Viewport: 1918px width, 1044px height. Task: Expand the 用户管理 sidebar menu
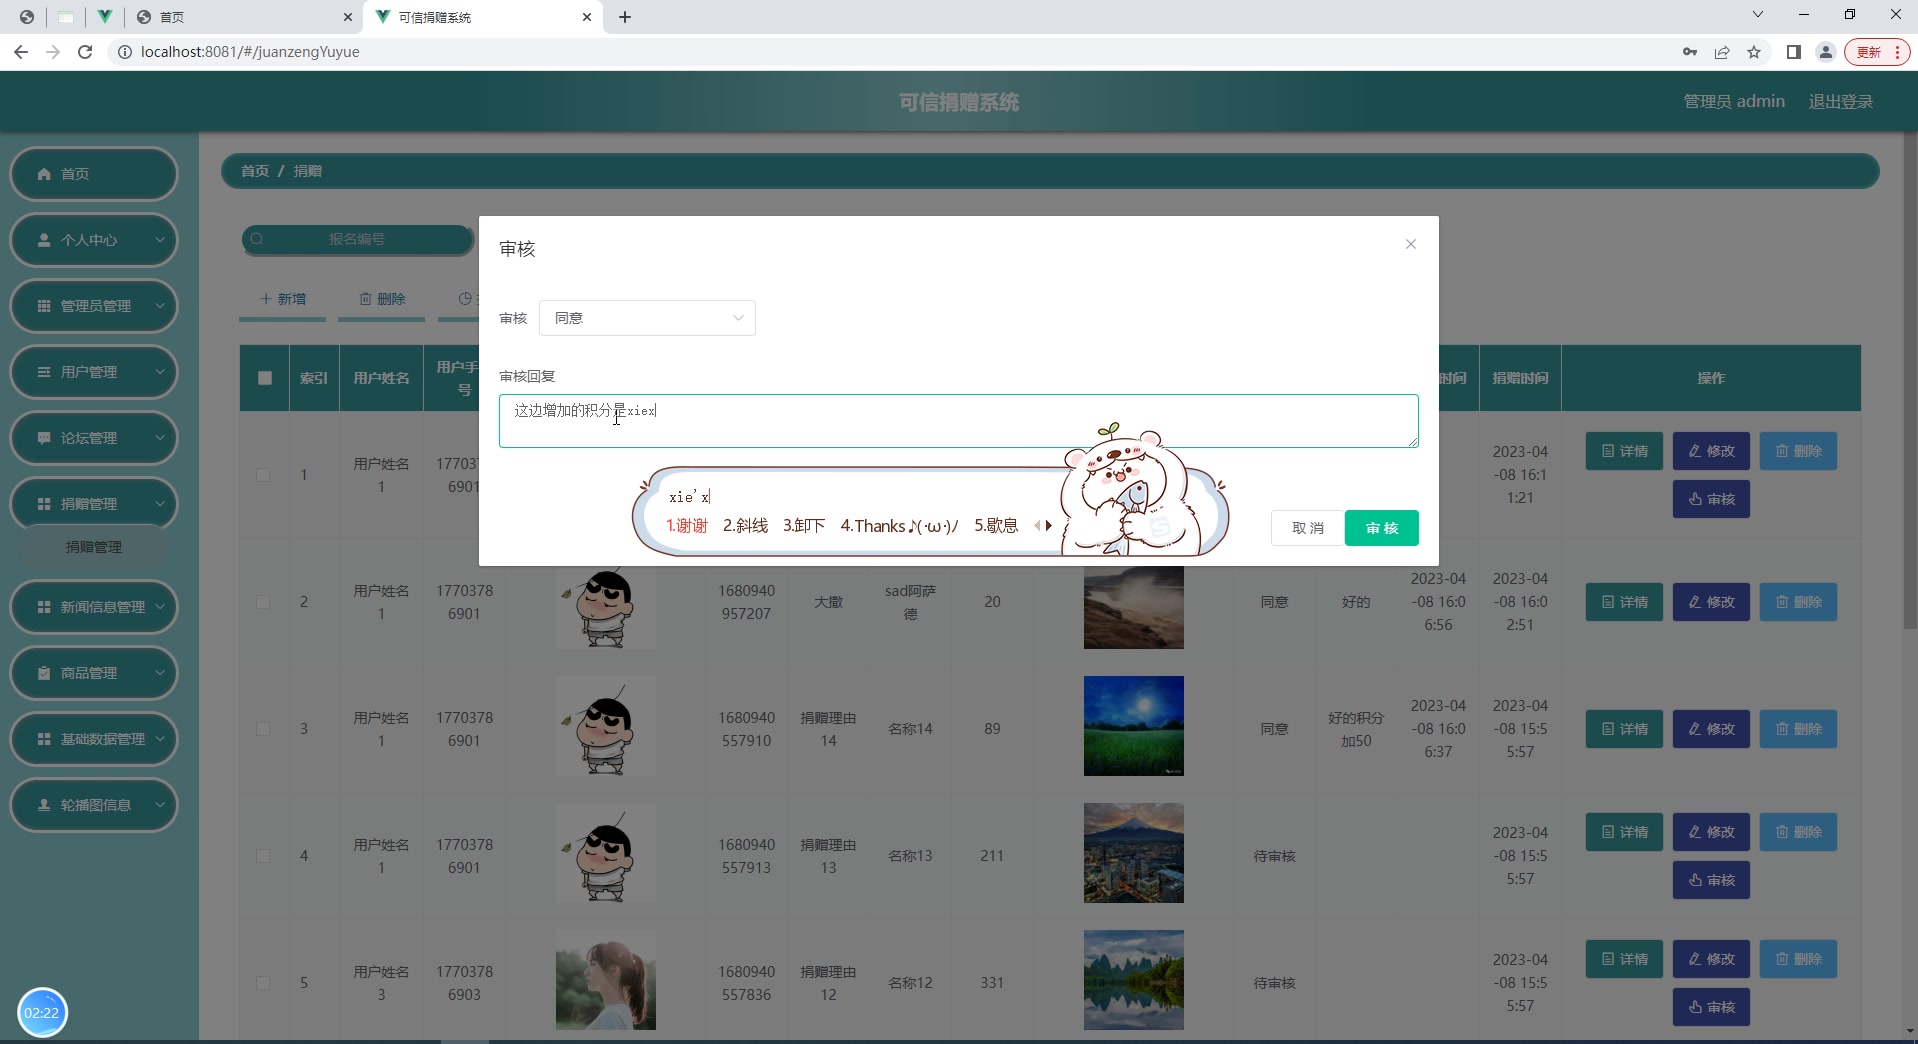coord(94,372)
